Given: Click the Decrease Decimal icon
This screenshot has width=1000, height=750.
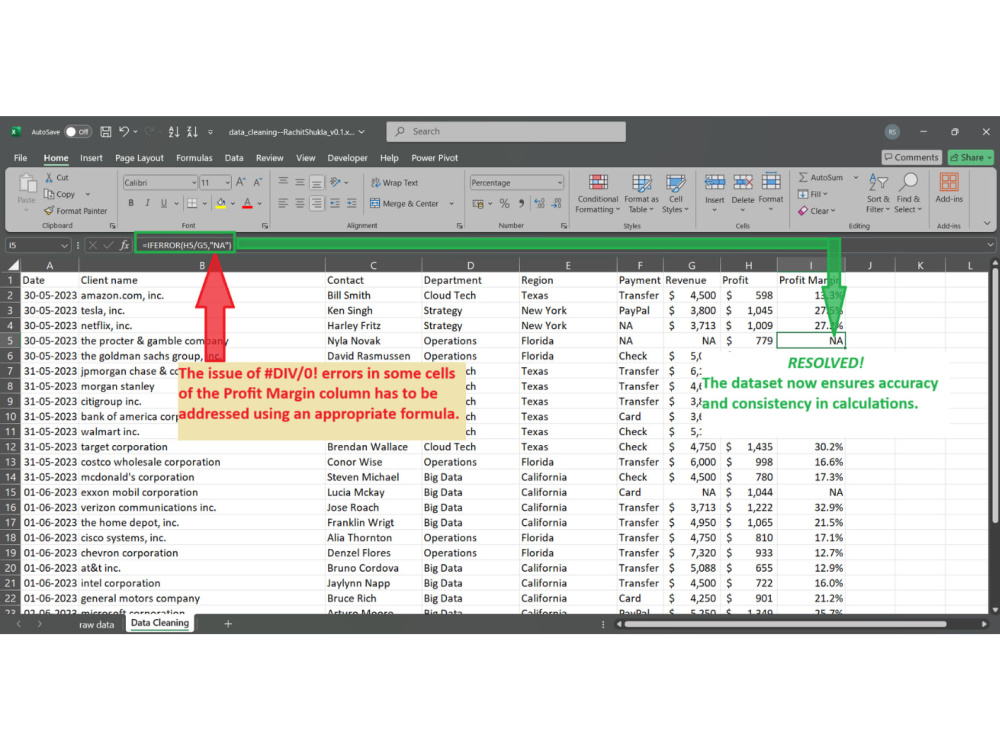Looking at the screenshot, I should click(557, 203).
